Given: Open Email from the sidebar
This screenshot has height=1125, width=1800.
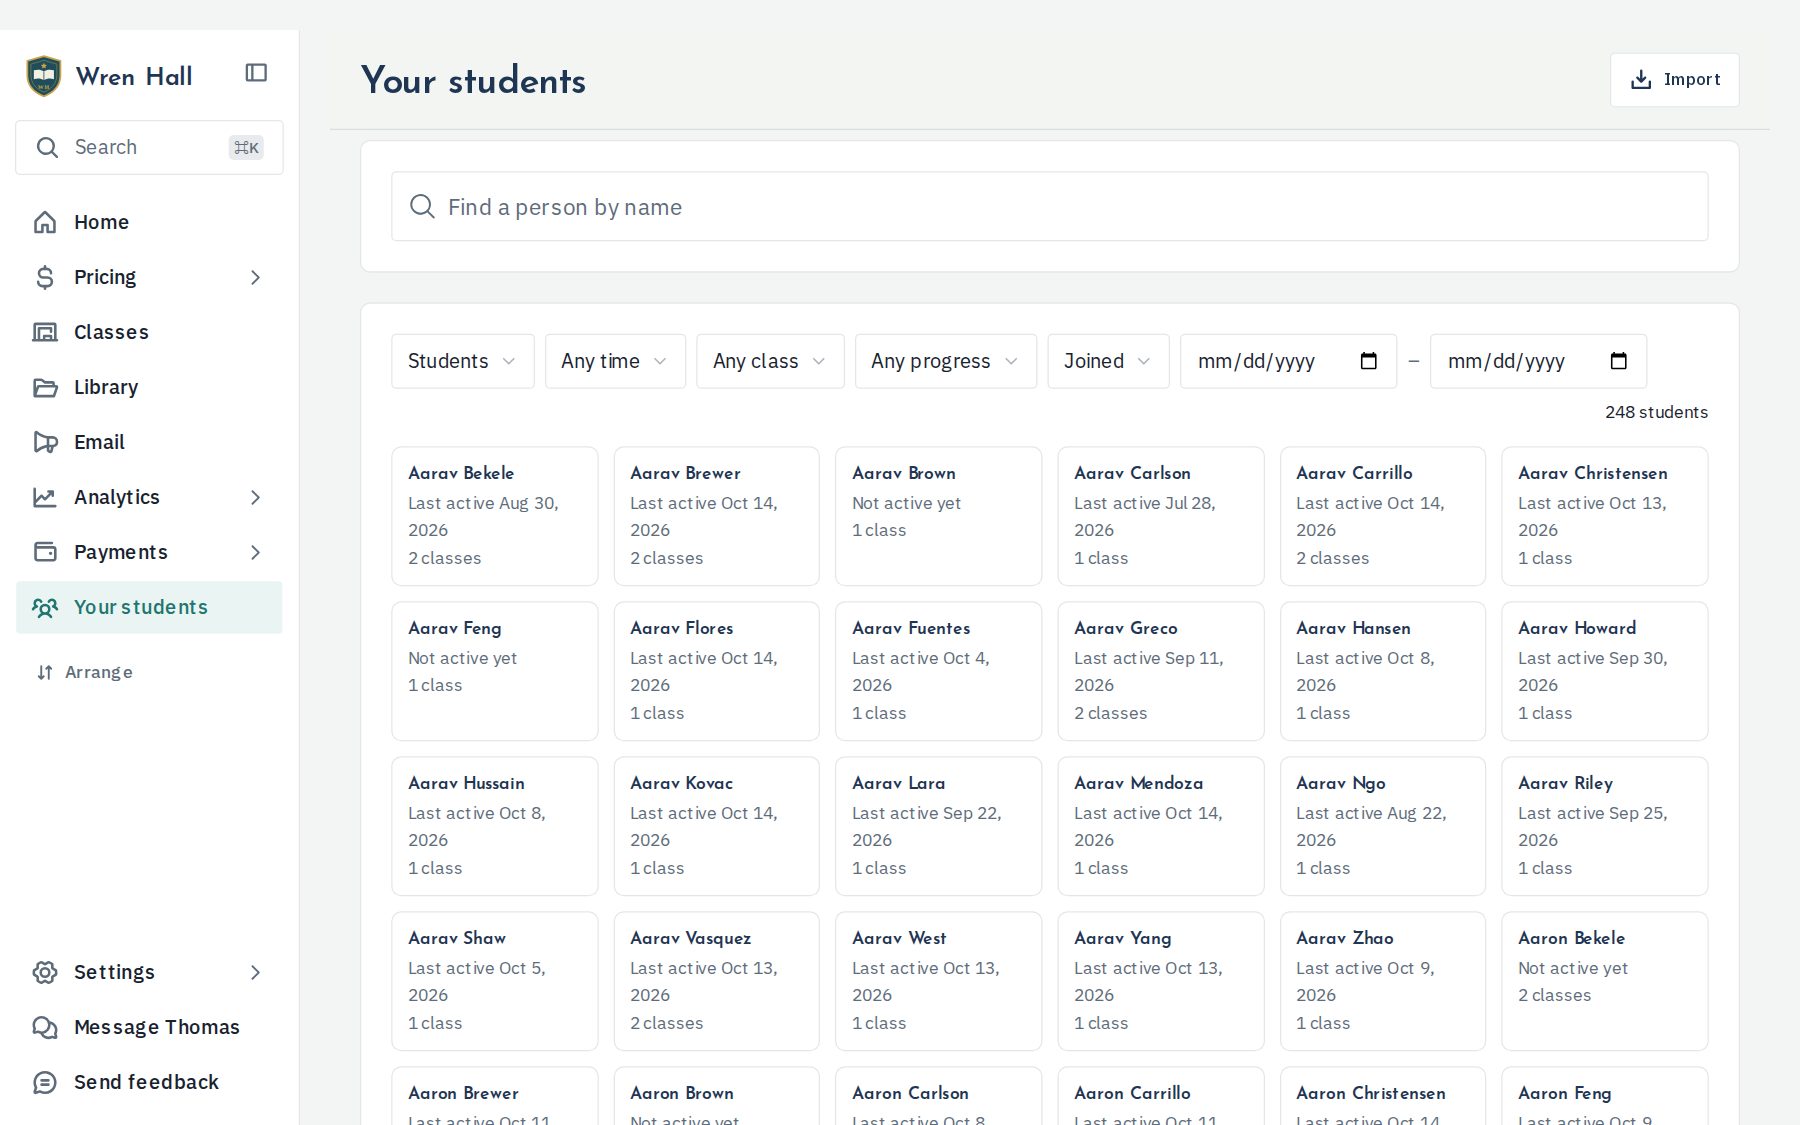Looking at the screenshot, I should pos(149,442).
